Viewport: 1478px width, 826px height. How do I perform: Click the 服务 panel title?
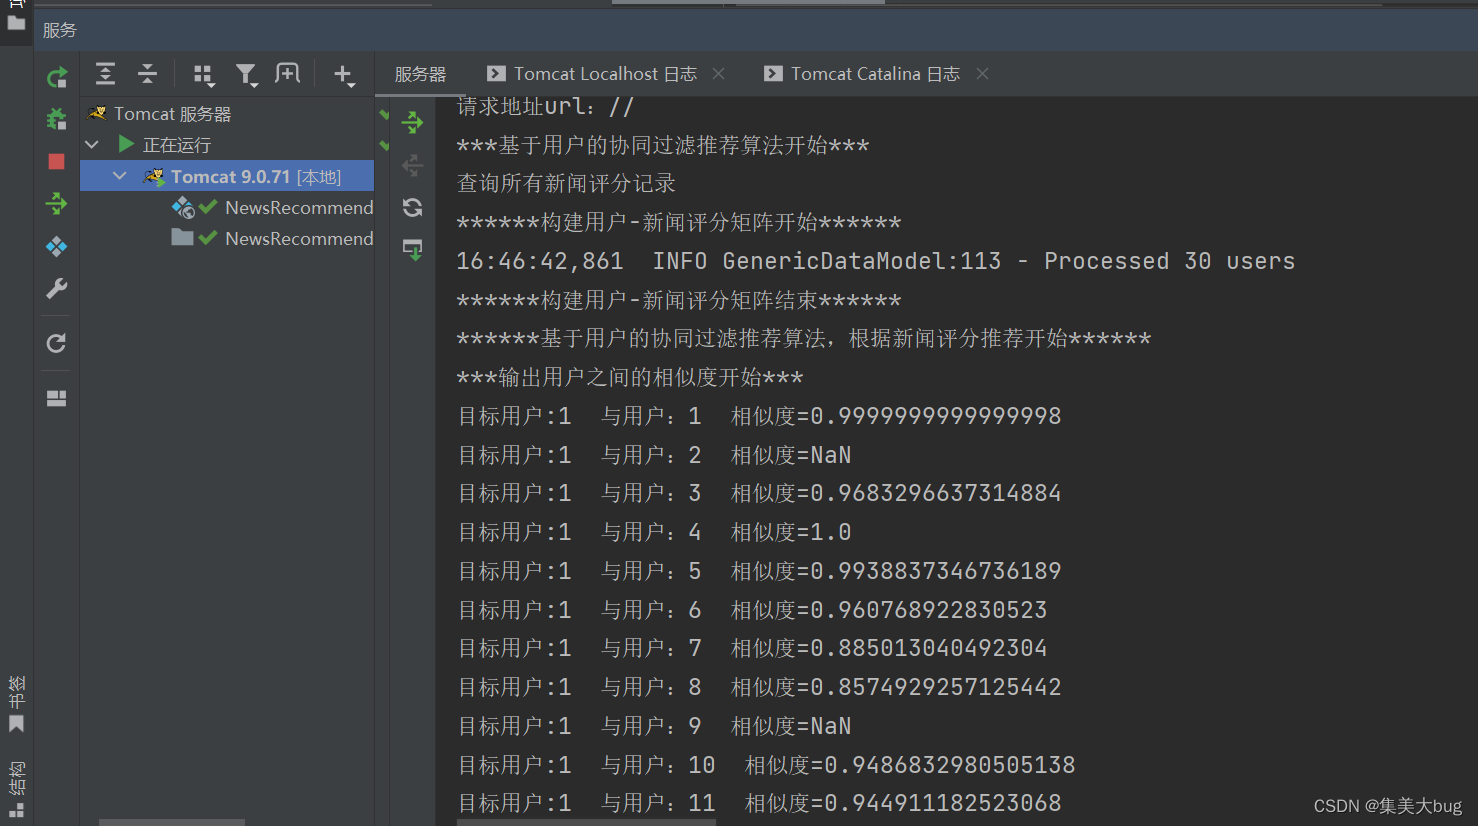coord(60,30)
